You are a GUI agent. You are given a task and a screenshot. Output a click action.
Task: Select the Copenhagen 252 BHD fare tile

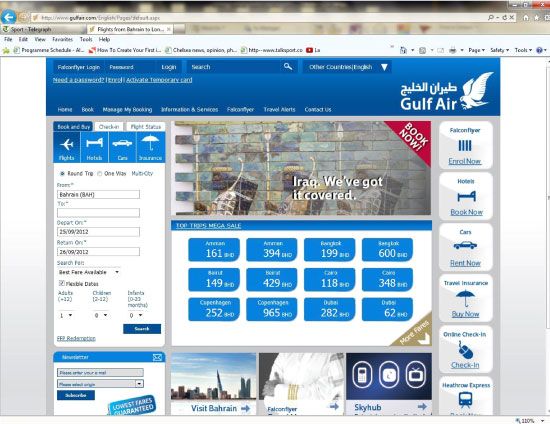[x=214, y=309]
